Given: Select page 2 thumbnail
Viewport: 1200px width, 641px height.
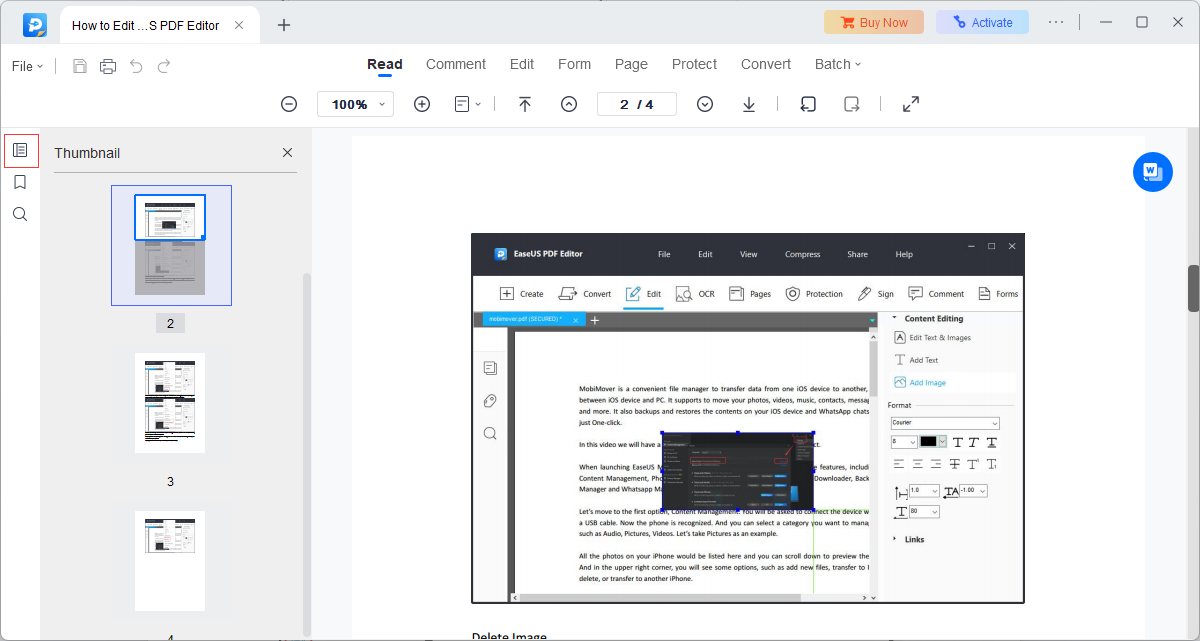Looking at the screenshot, I should pos(171,245).
